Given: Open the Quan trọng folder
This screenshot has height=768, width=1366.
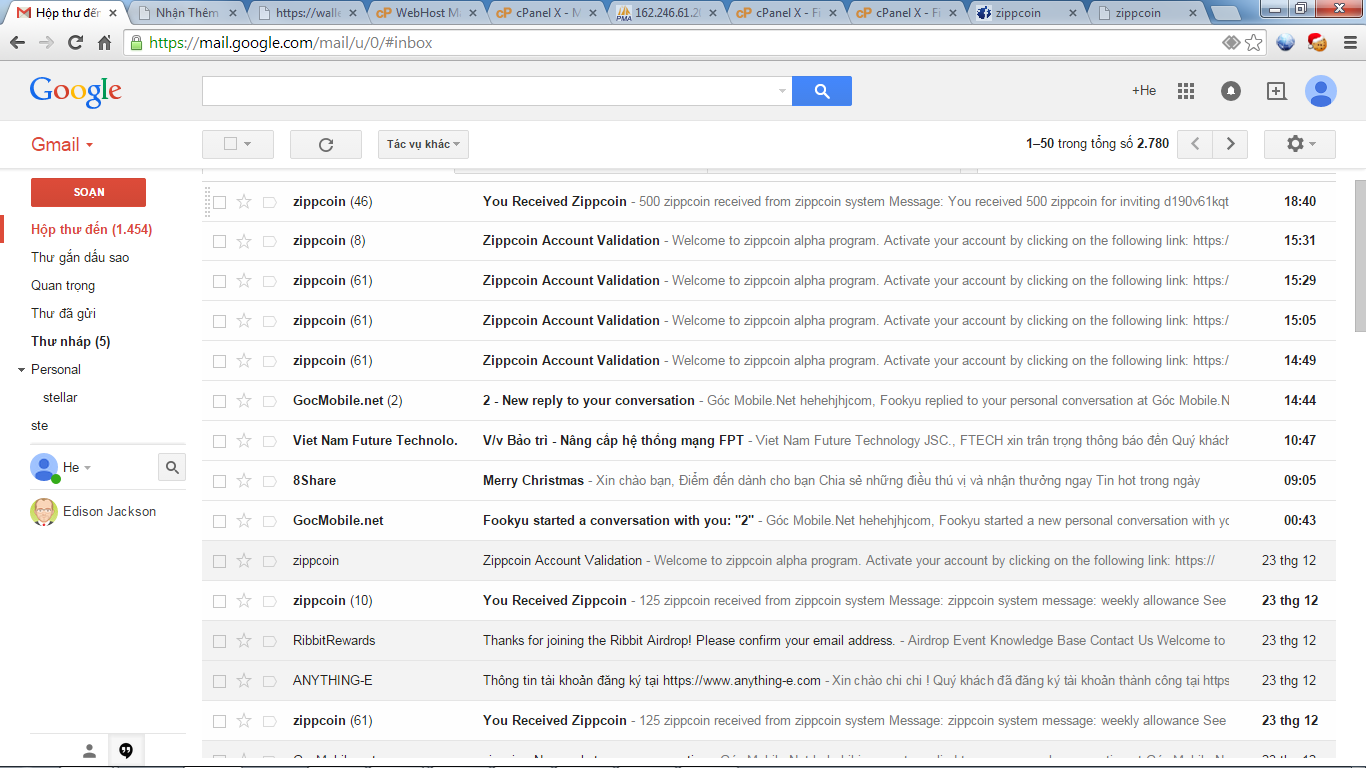Looking at the screenshot, I should (63, 286).
